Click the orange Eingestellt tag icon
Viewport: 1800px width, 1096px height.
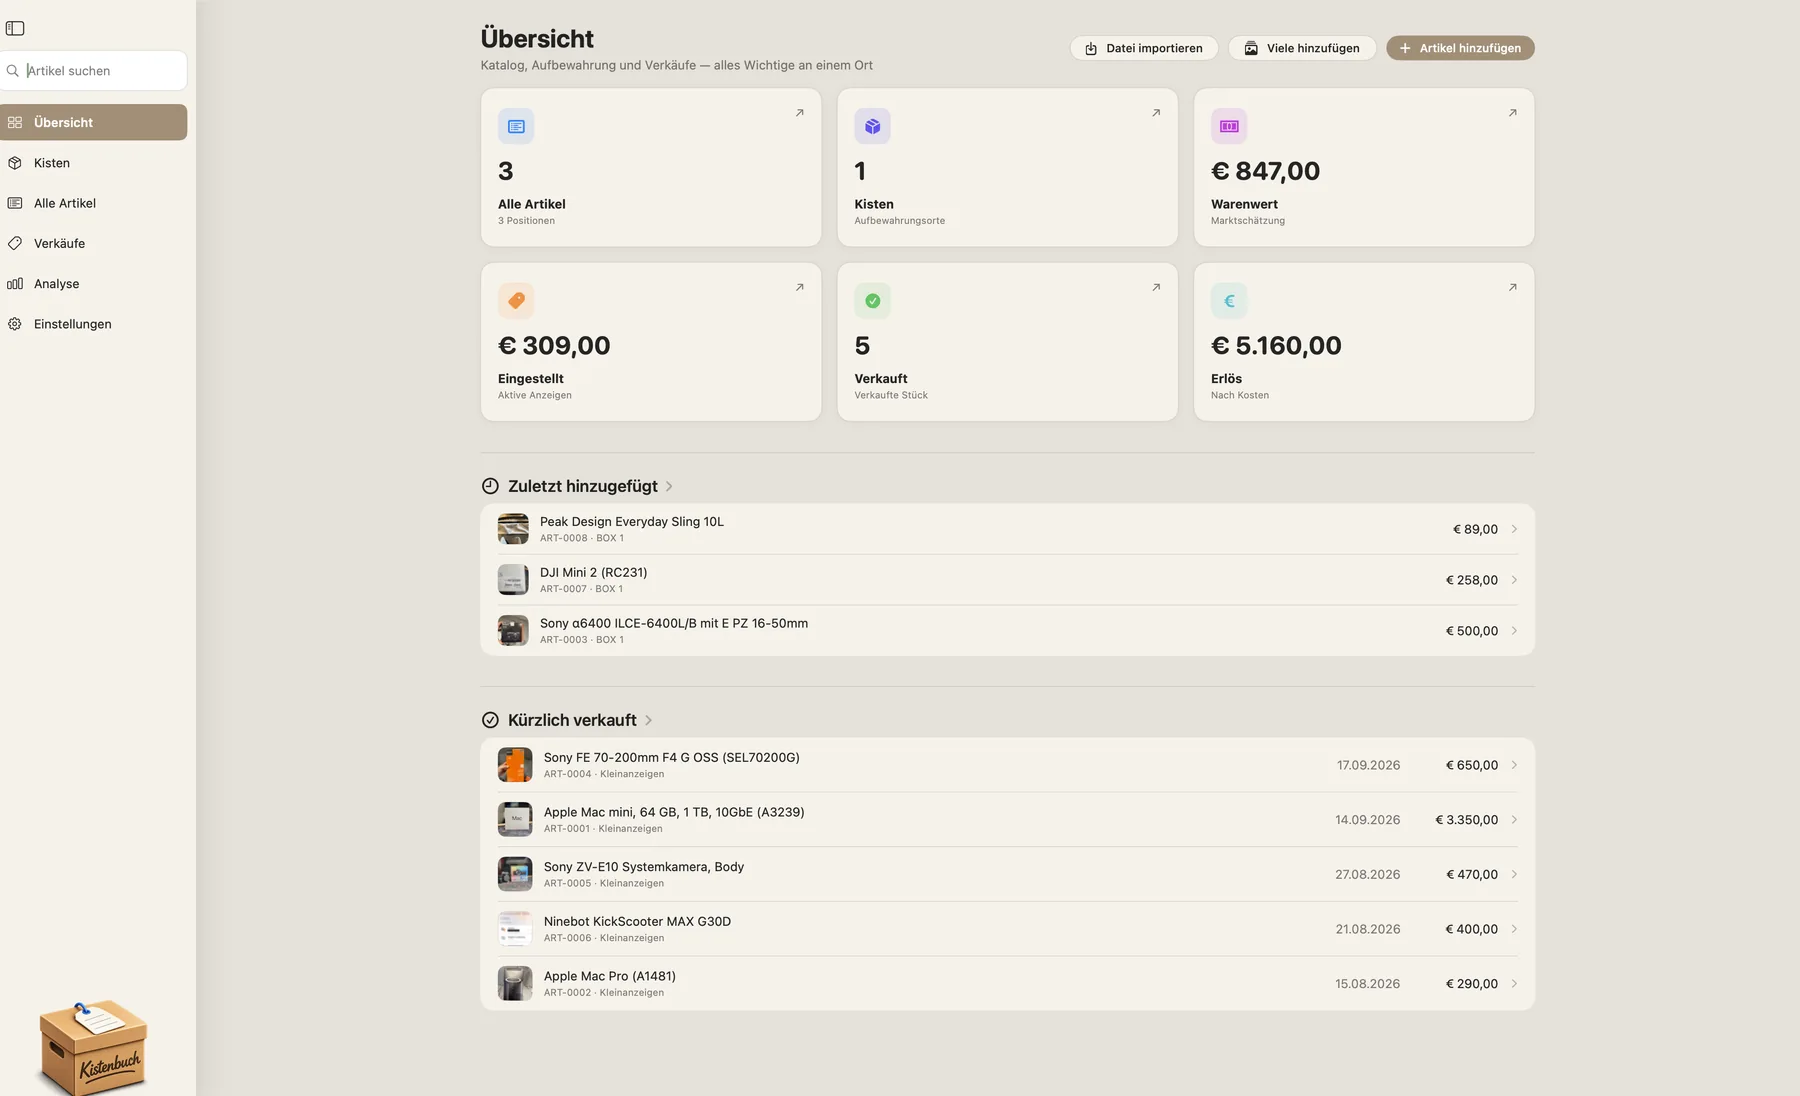pyautogui.click(x=516, y=301)
